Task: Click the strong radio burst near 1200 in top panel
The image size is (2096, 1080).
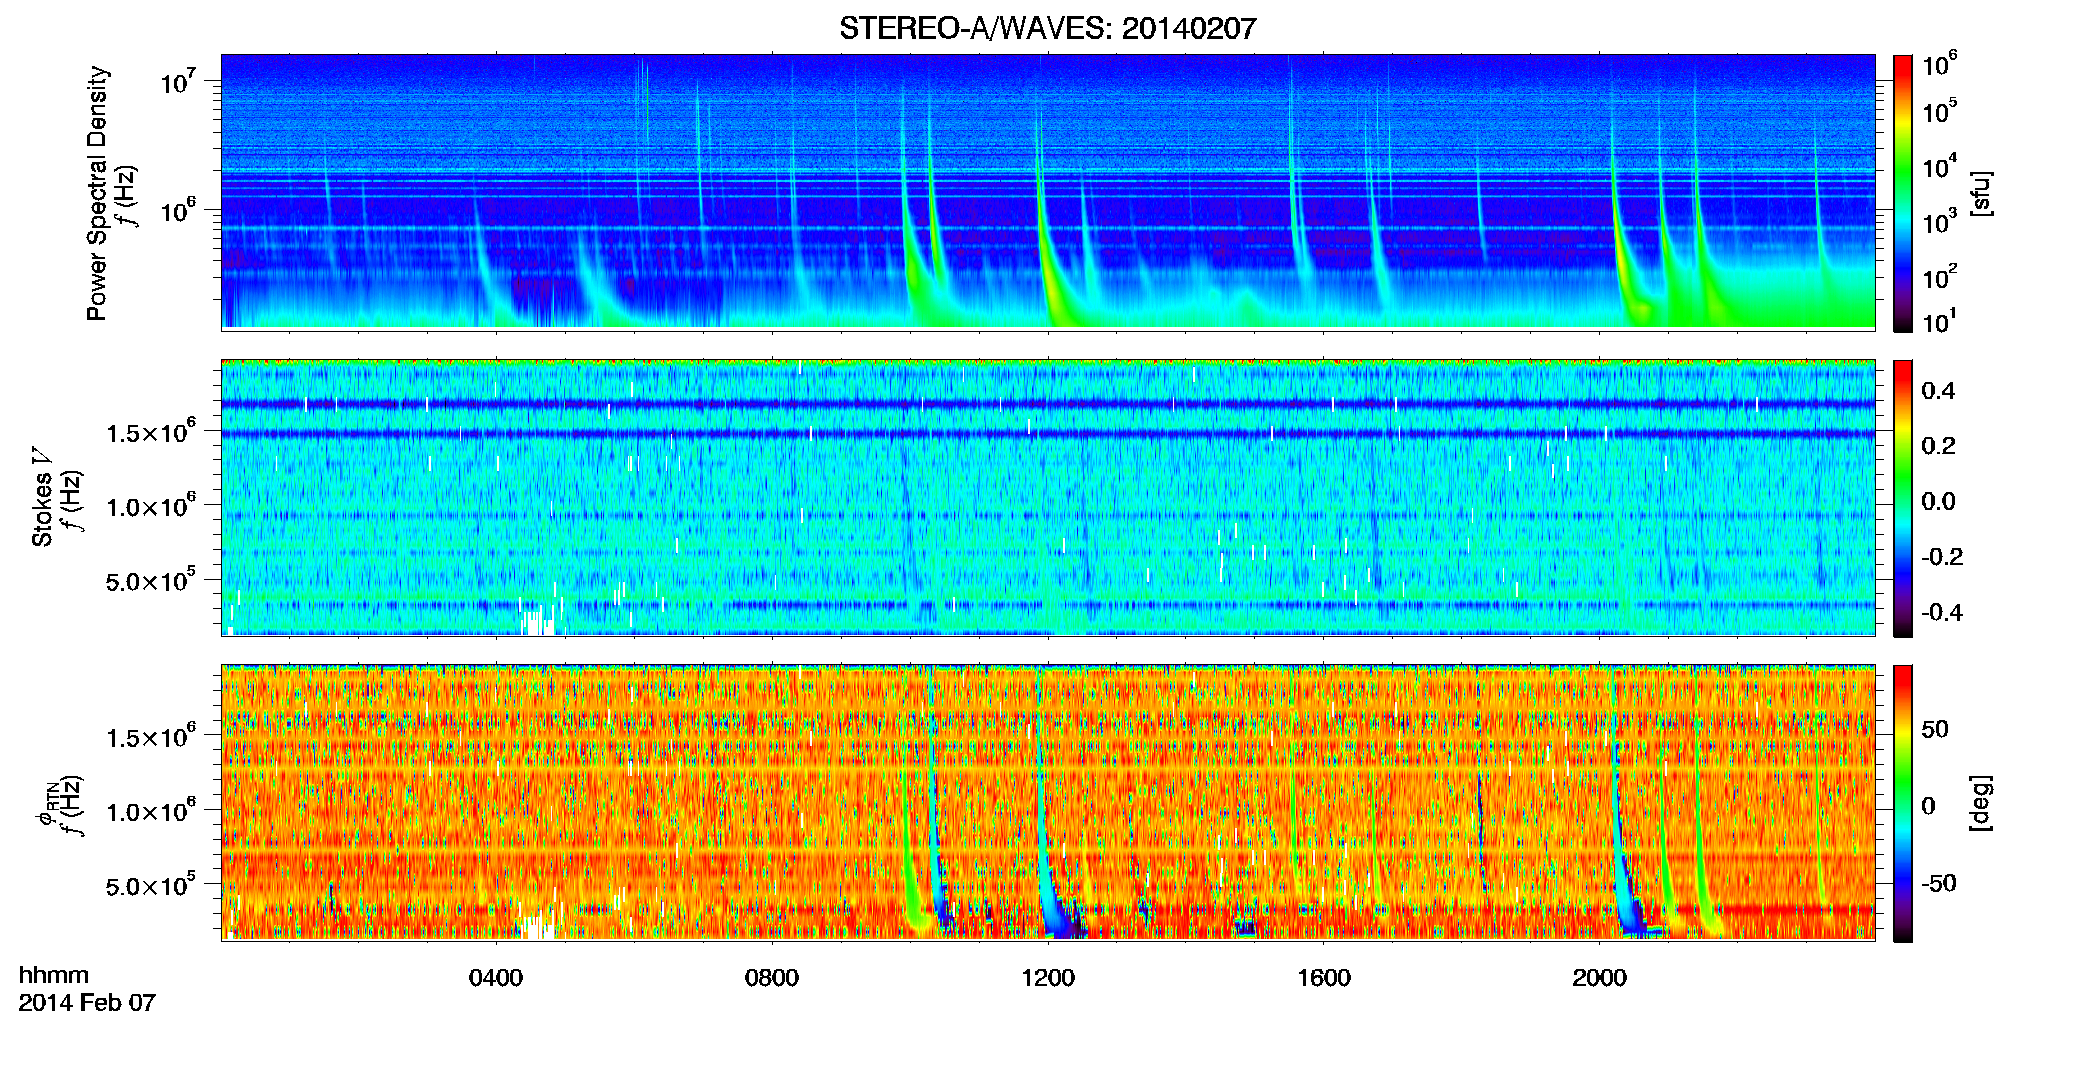Action: coord(1053,275)
